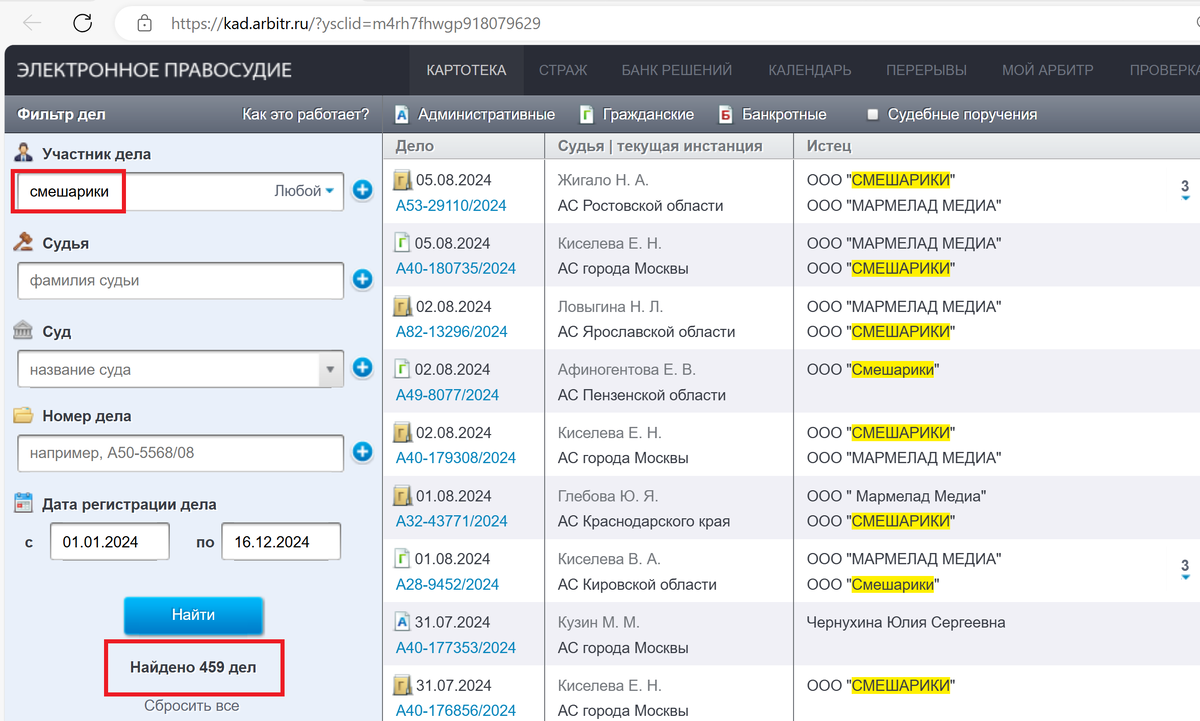Add another judge with the plus icon

tap(362, 280)
